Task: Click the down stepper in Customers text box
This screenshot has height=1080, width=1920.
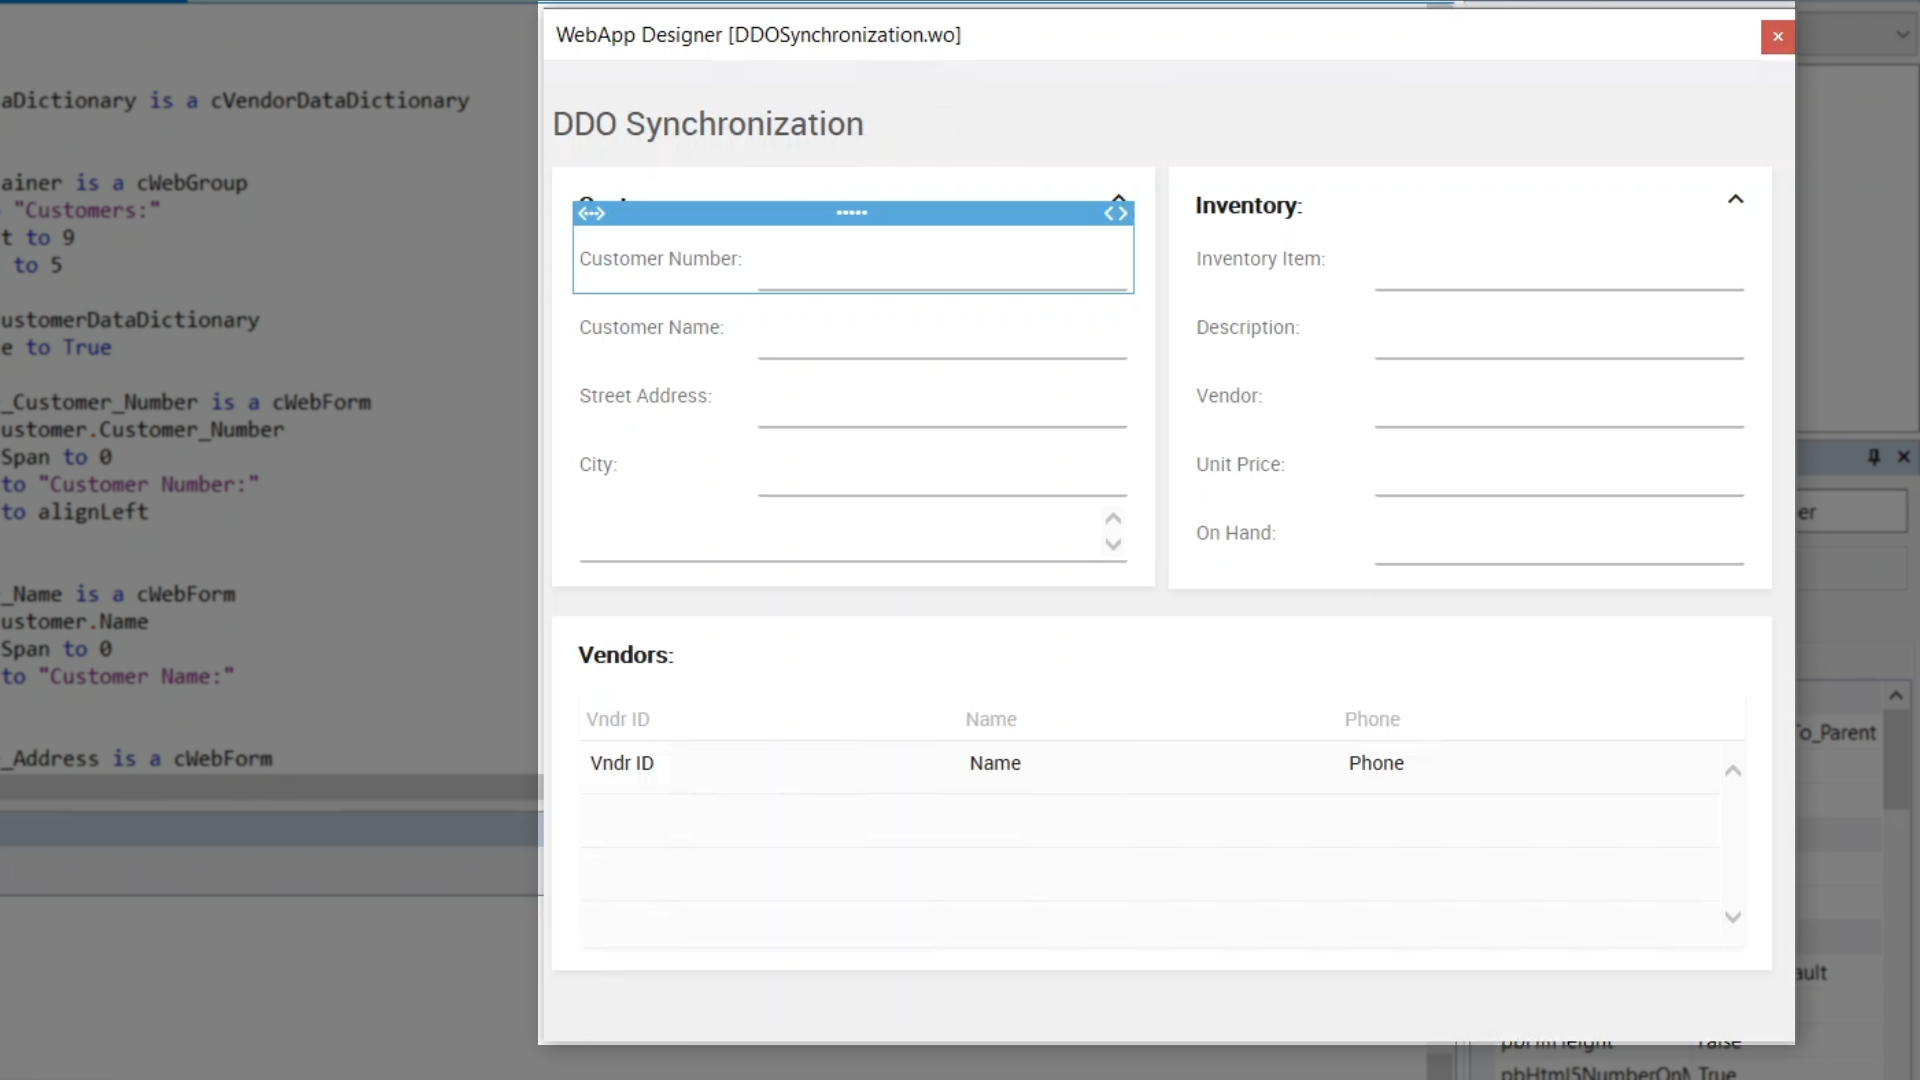Action: coord(1113,545)
